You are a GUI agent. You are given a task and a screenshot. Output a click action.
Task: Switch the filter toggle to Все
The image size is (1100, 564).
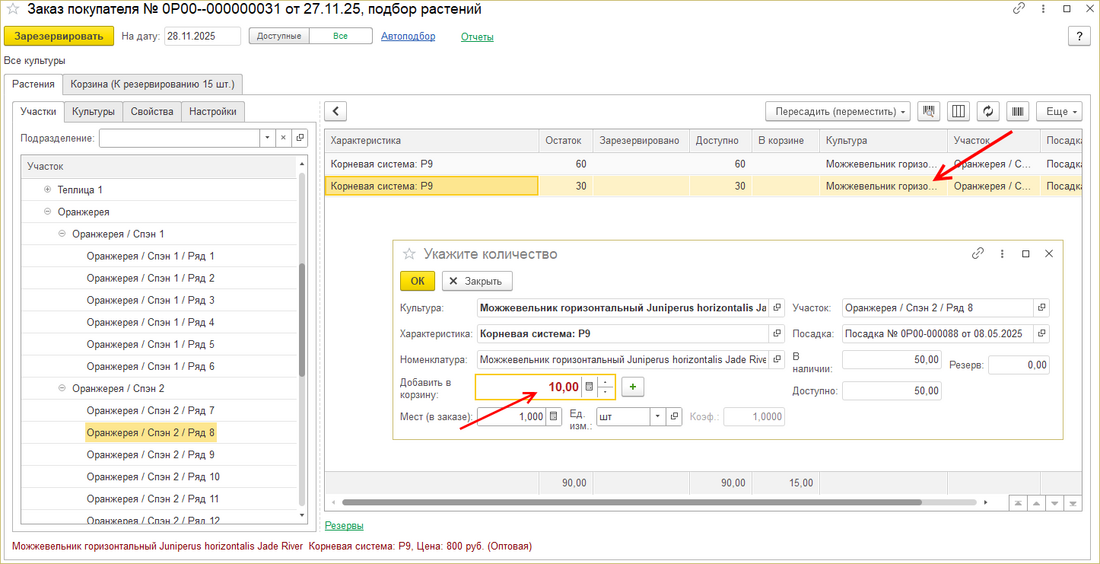[340, 36]
